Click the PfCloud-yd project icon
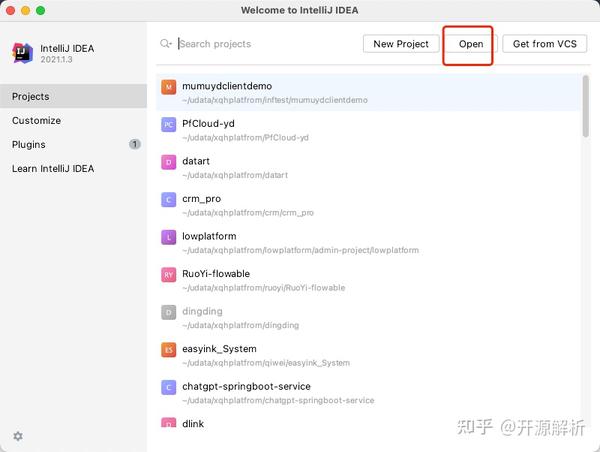Screen dimensions: 600x452 coord(169,125)
